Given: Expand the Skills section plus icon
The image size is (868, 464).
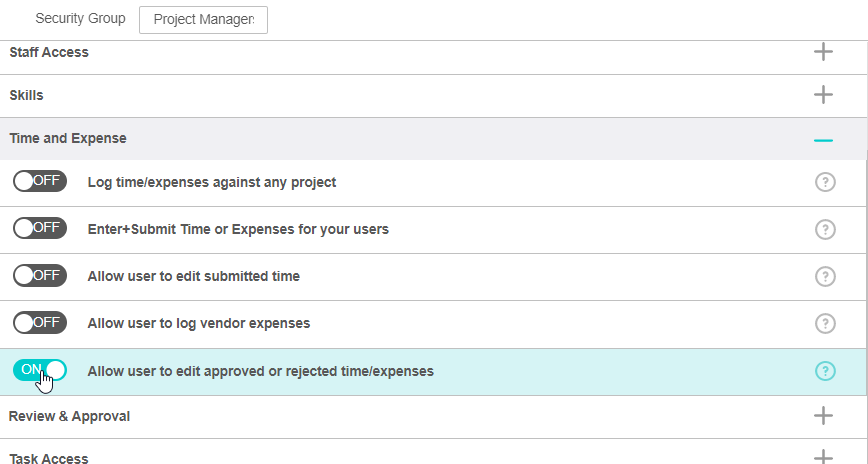Looking at the screenshot, I should (x=823, y=95).
